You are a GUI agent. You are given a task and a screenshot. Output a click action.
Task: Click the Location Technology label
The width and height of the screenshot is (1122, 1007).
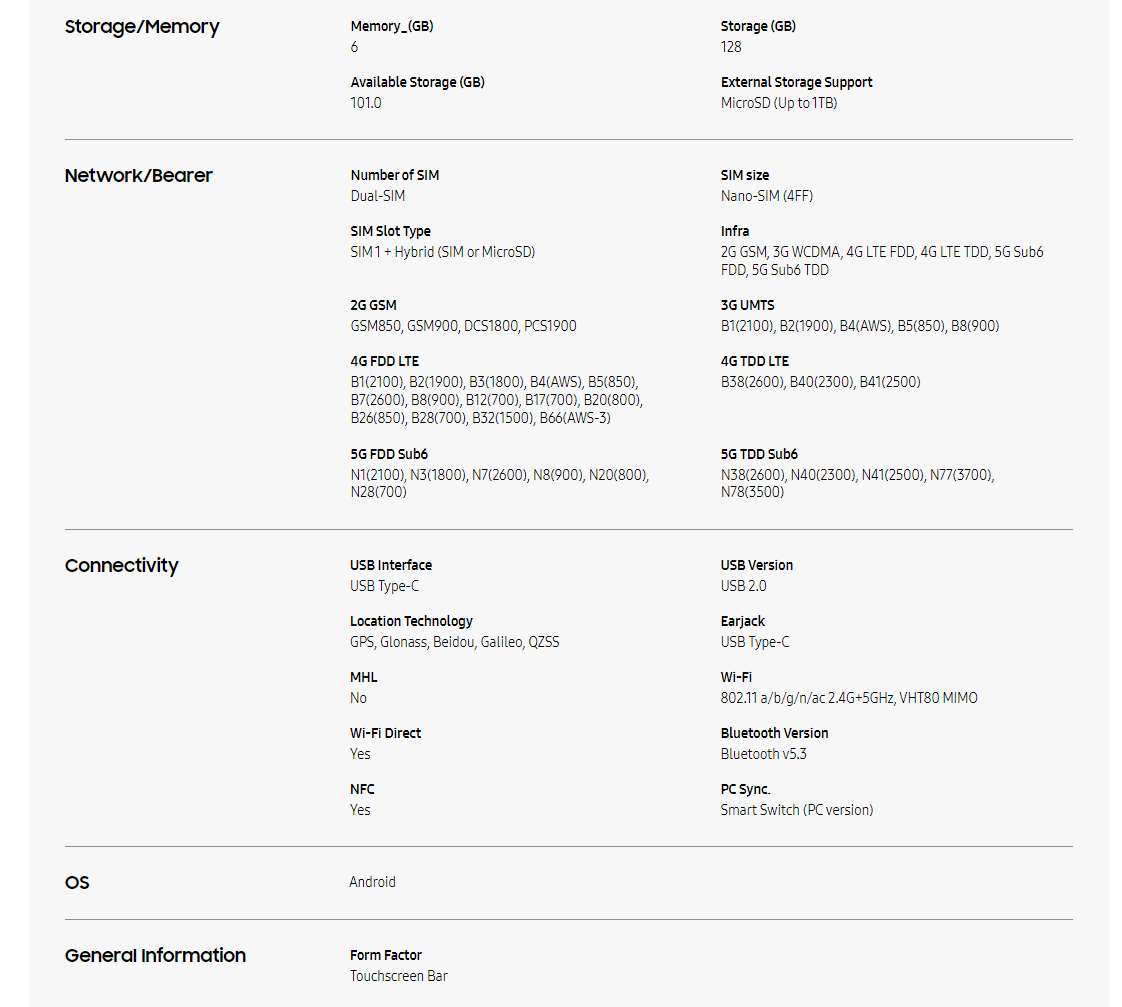[411, 621]
